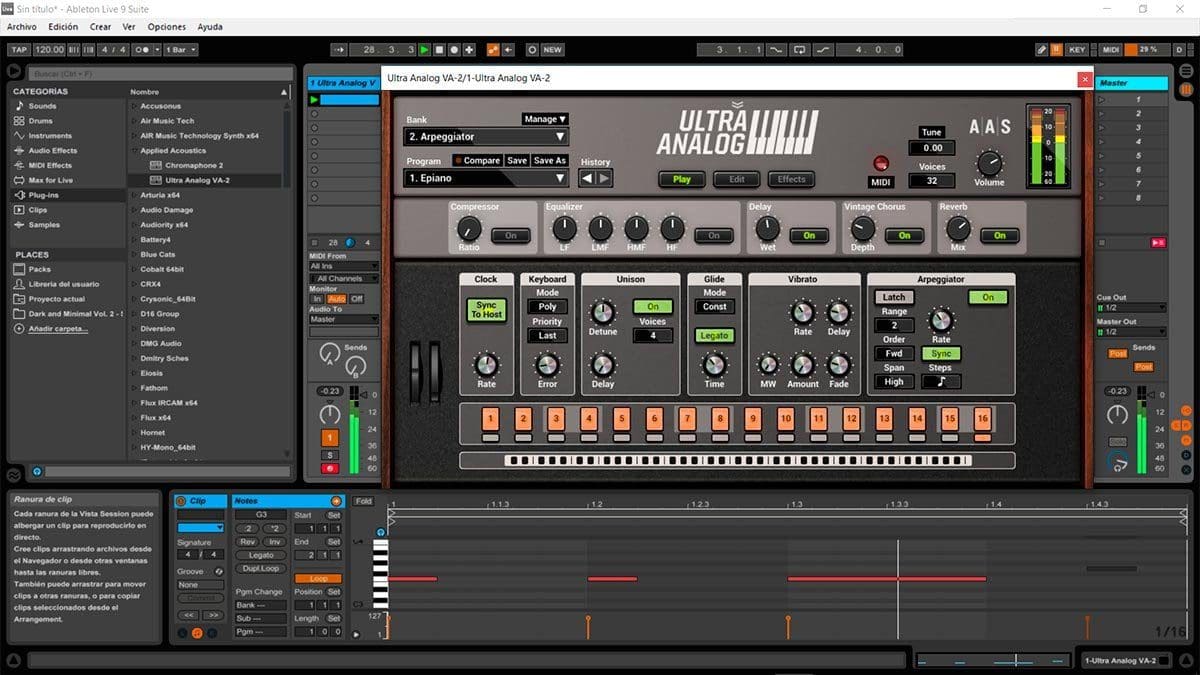Click the Añadir carpeta add-folder icon
This screenshot has height=675, width=1200.
pos(19,329)
